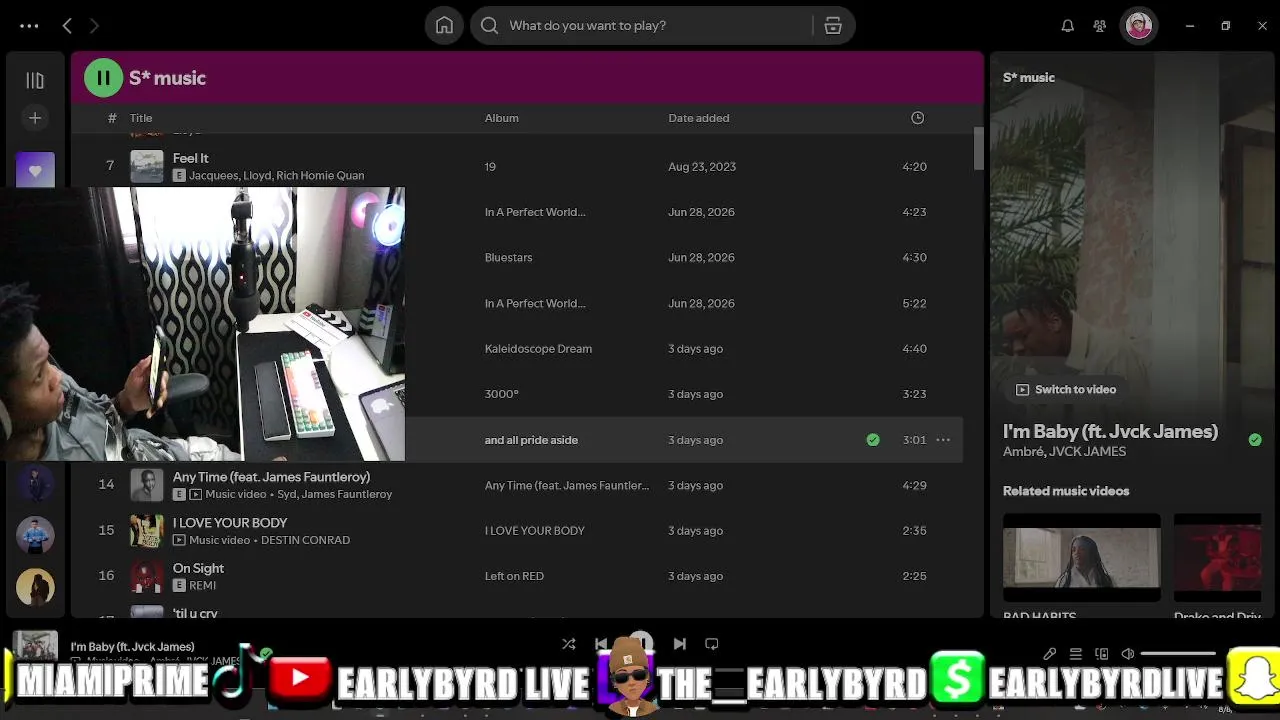Open artist DESTIN CONRAD
Image resolution: width=1280 pixels, height=720 pixels.
coord(305,540)
